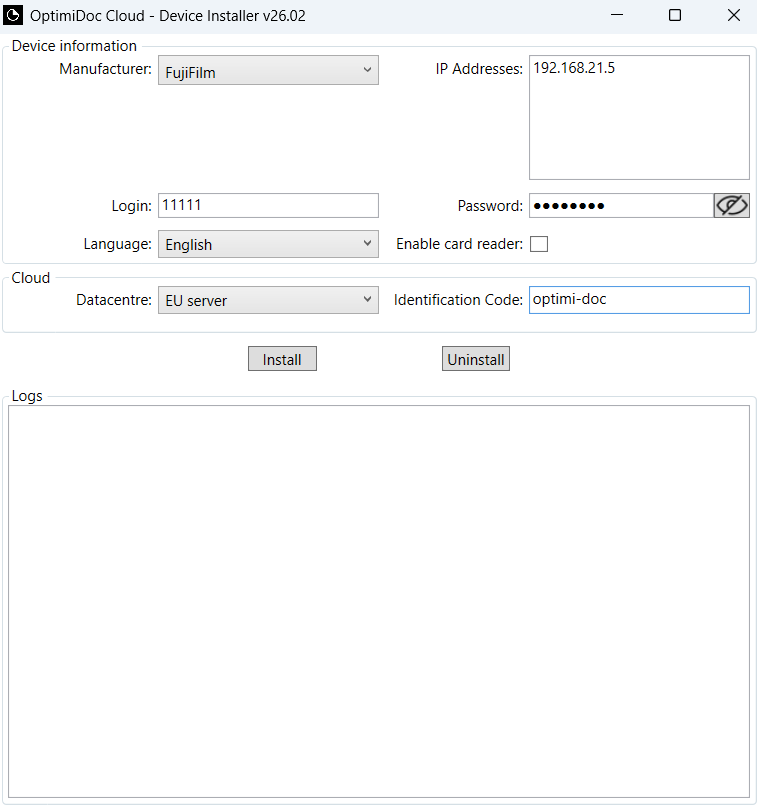Screen dimensions: 757x811
Task: Click the Cloud group heading
Action: click(x=30, y=278)
